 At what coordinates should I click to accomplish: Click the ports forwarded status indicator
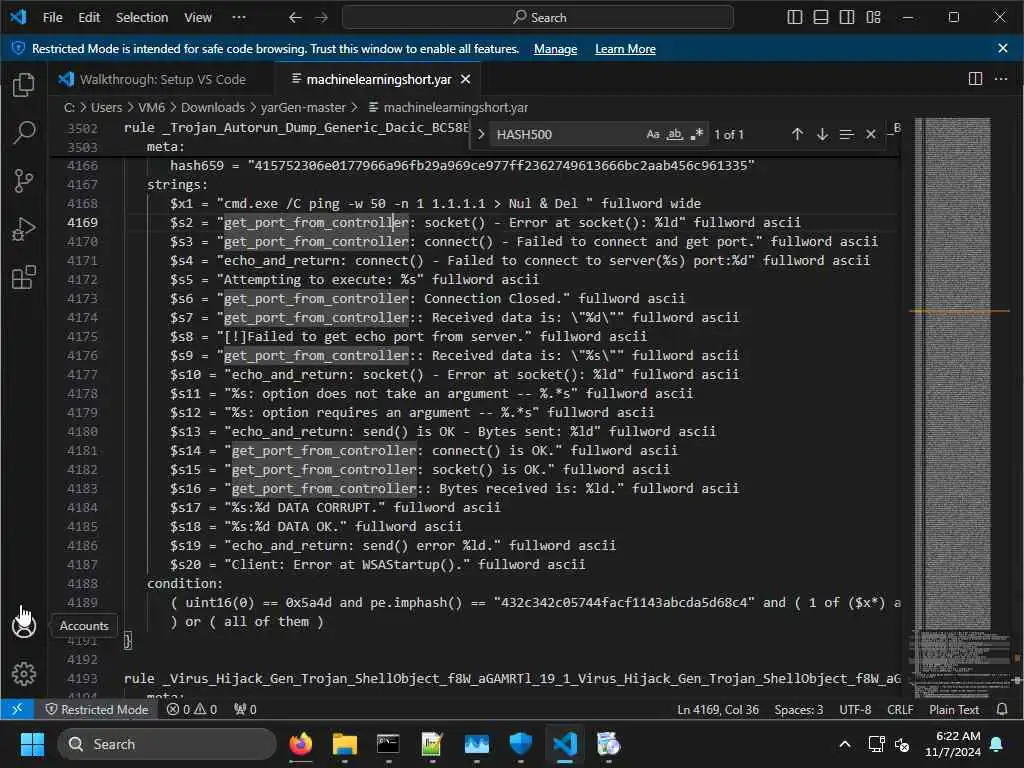pos(245,709)
